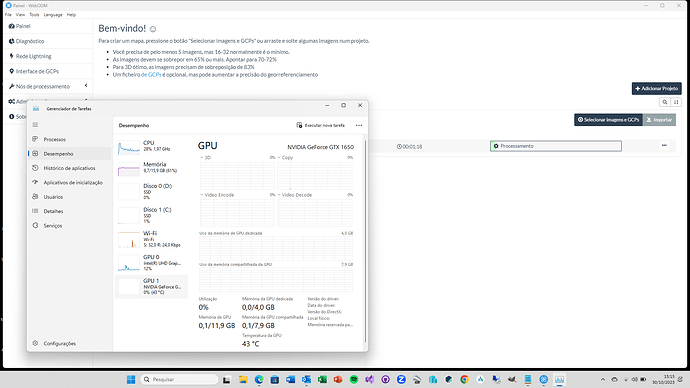Open Histórico de aplicativos in Task Manager
The image size is (690, 388).
(x=69, y=168)
